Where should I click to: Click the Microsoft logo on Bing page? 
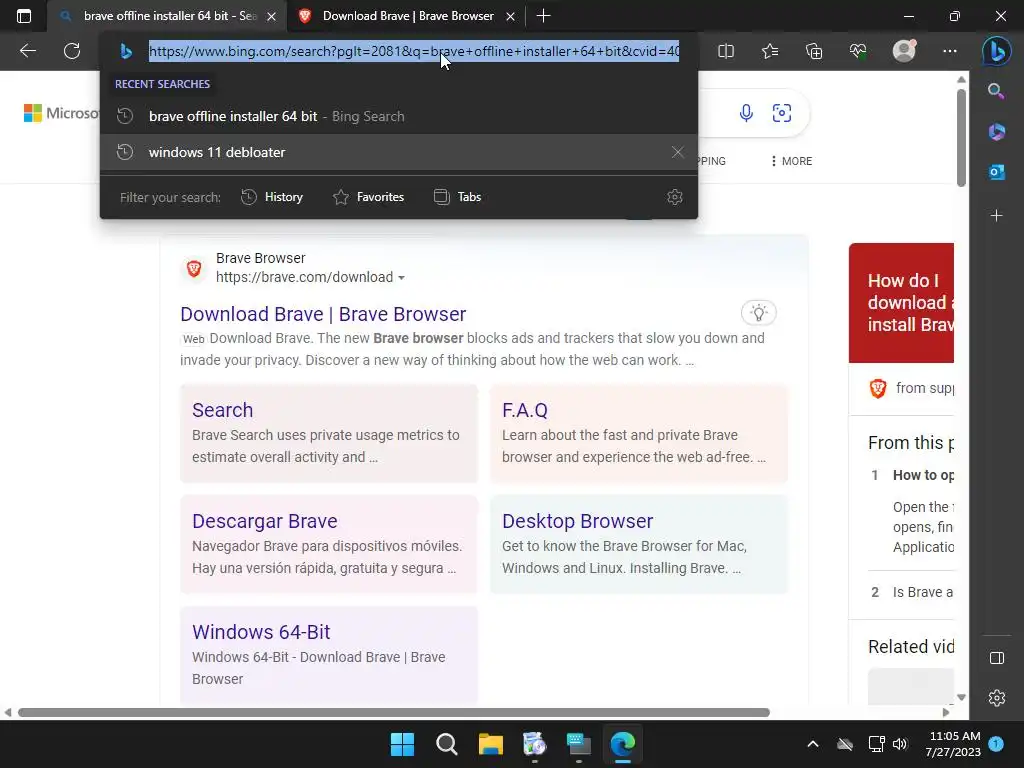pyautogui.click(x=61, y=113)
